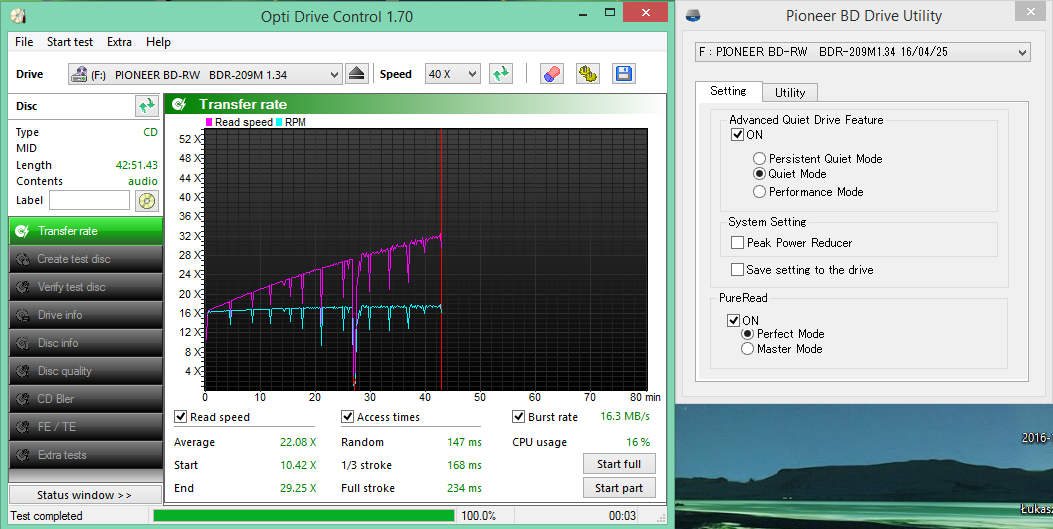The height and width of the screenshot is (529, 1053).
Task: Click the Pioneer BD Drive Utility title icon
Action: click(694, 15)
